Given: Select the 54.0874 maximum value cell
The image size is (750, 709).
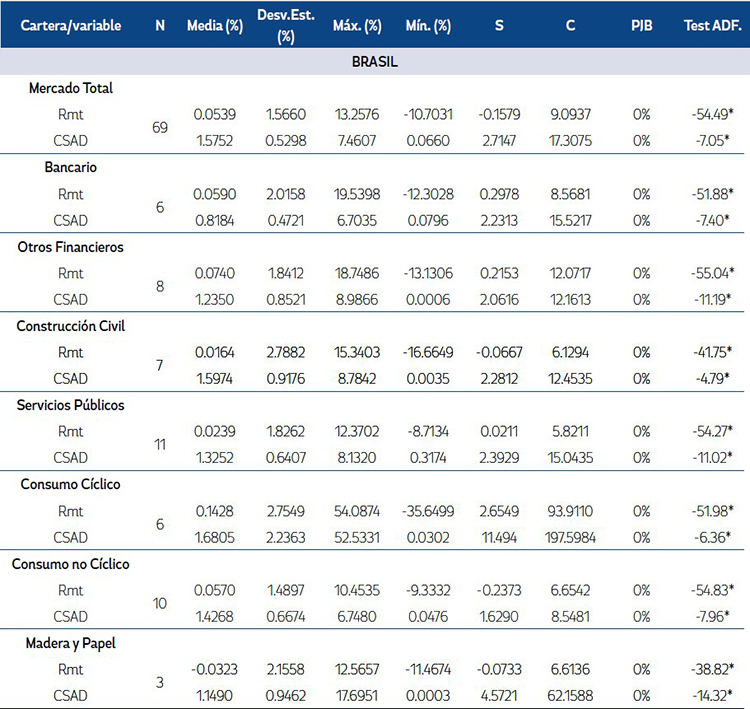Looking at the screenshot, I should point(356,511).
